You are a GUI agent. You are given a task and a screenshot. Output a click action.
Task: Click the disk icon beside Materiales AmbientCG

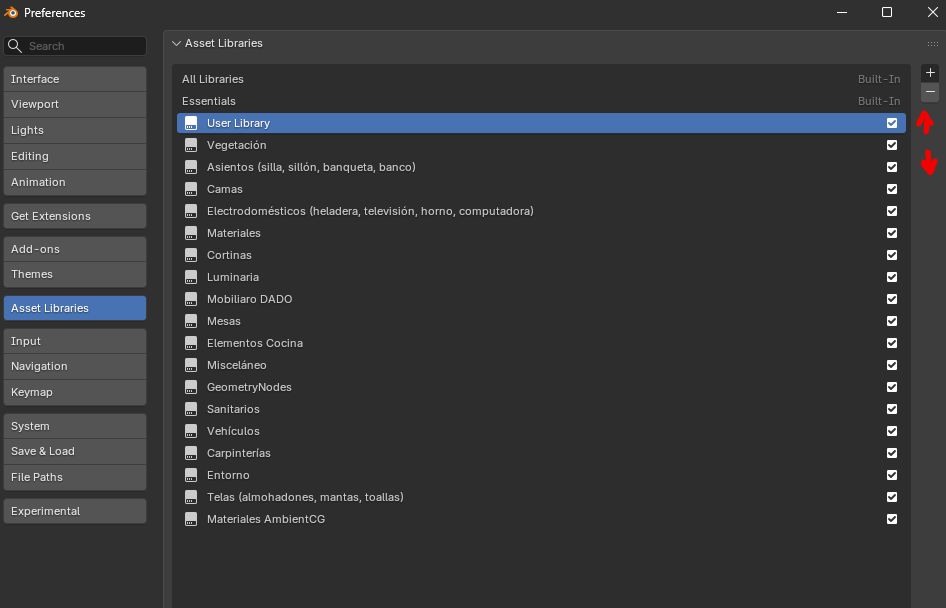click(191, 519)
